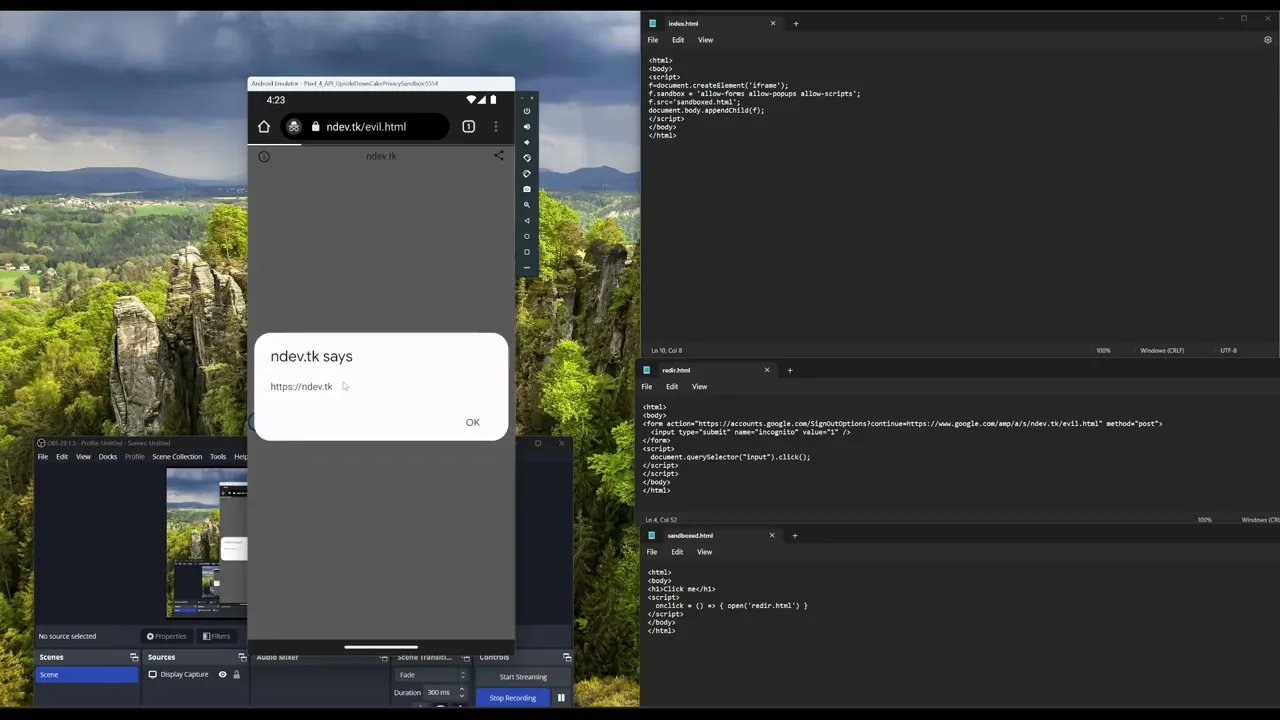Viewport: 1280px width, 720px height.
Task: Select the index.html Notepad tab
Action: (x=711, y=23)
